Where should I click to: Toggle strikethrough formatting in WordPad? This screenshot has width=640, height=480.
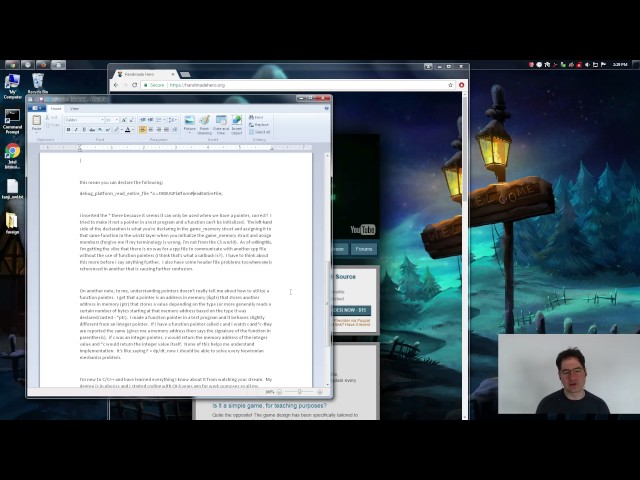[92, 130]
